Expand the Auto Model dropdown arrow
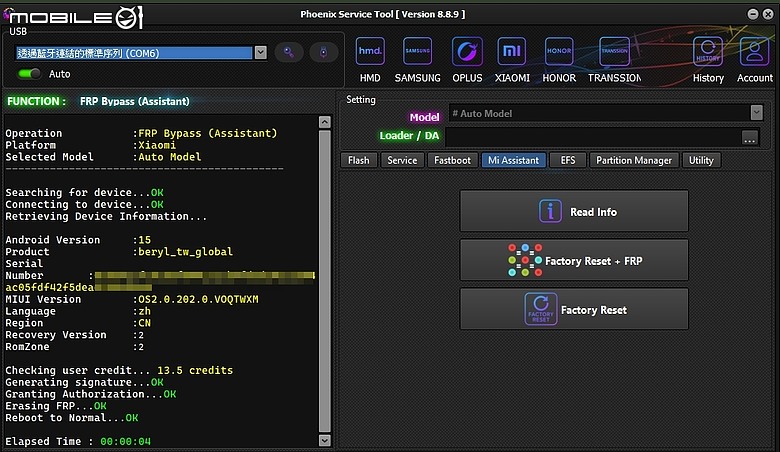The height and width of the screenshot is (452, 780). pyautogui.click(x=756, y=113)
